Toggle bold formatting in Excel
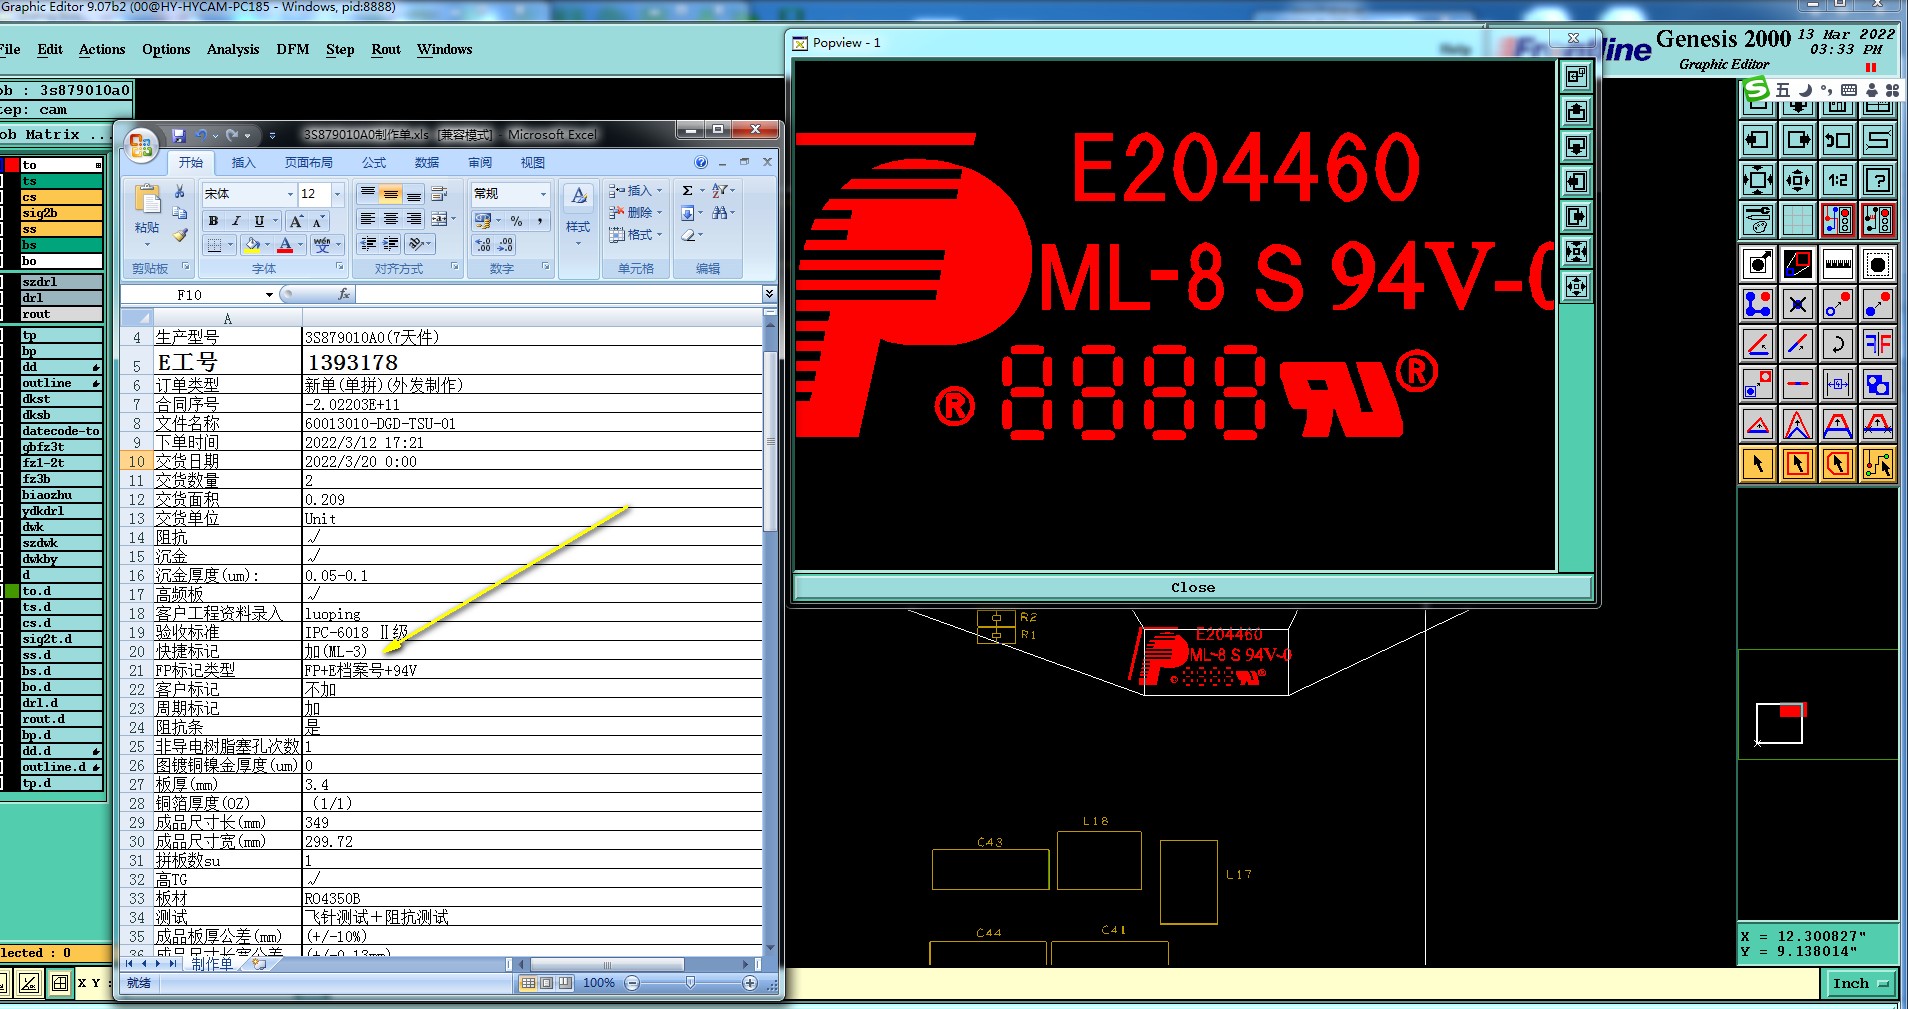 tap(213, 221)
